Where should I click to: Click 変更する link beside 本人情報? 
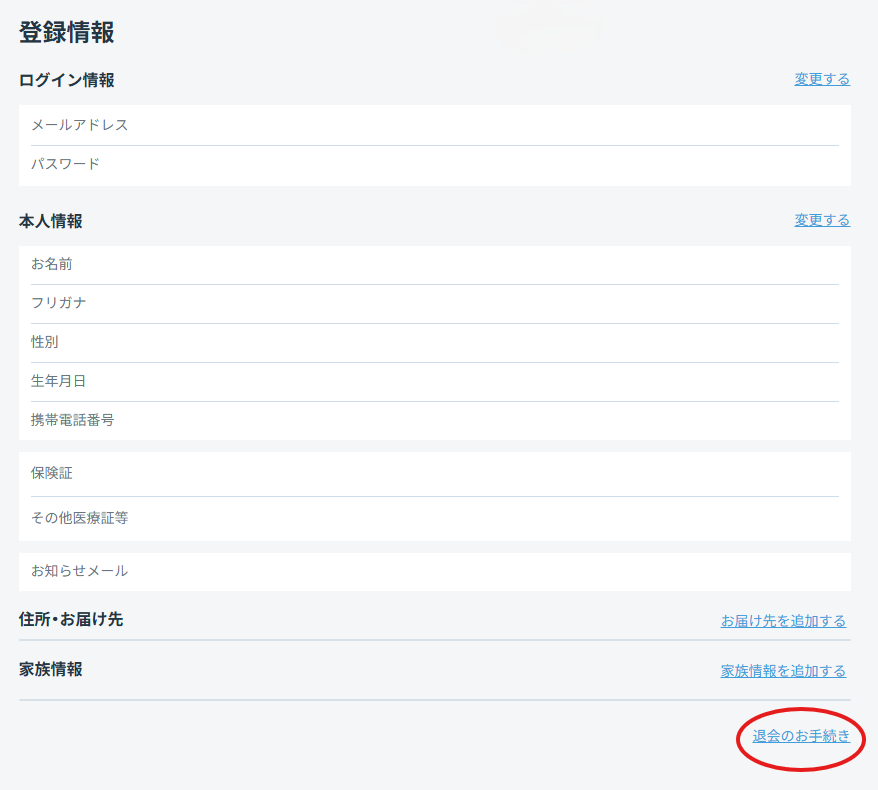tap(822, 220)
